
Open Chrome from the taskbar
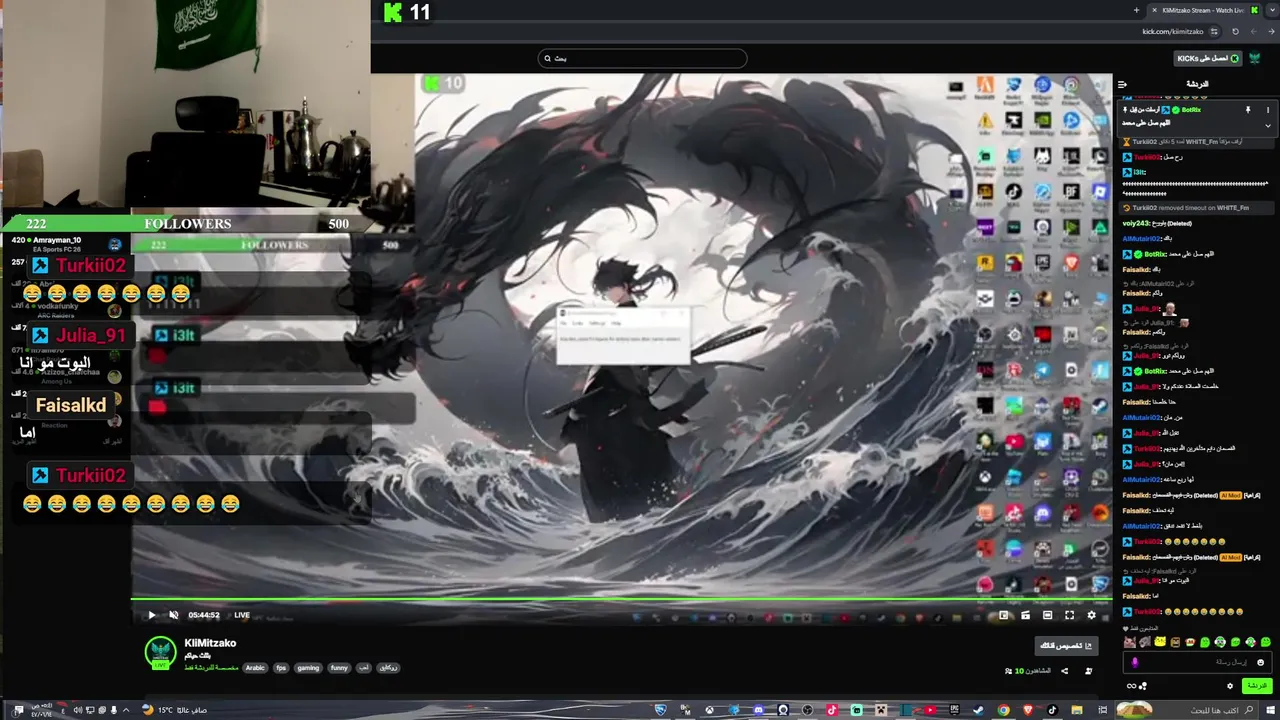1003,710
